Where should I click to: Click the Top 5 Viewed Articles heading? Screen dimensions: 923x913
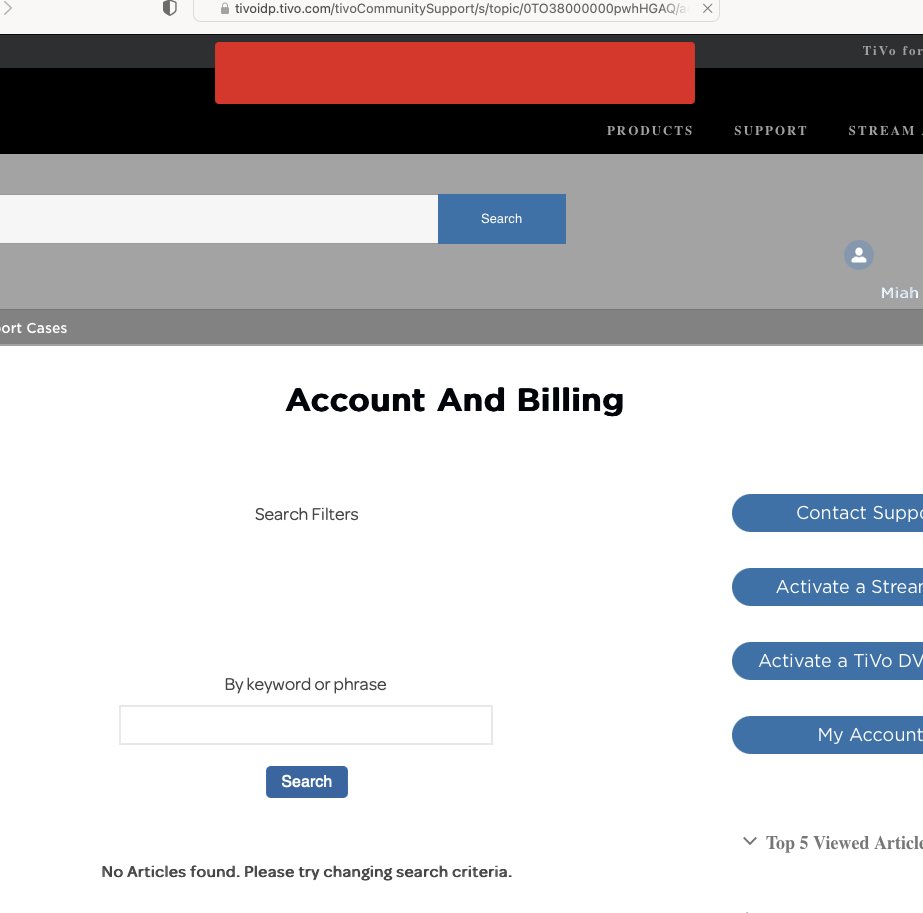tap(844, 843)
